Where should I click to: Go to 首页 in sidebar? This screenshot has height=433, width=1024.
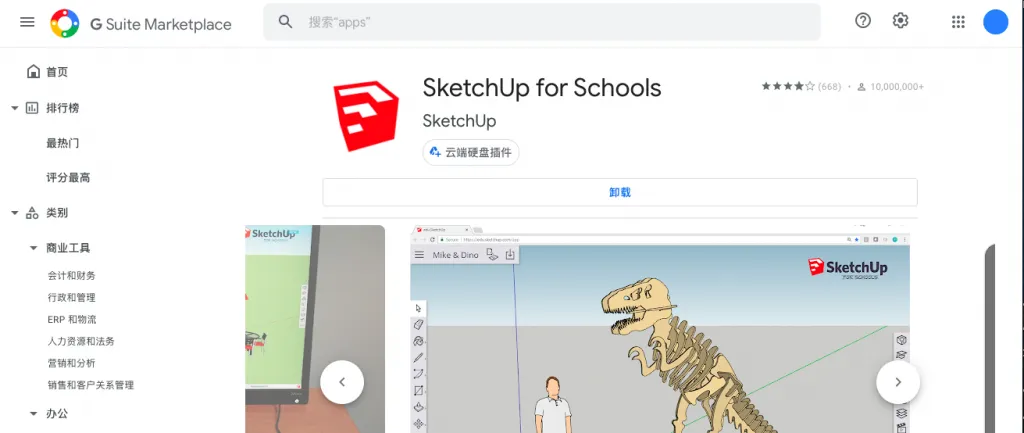(57, 72)
